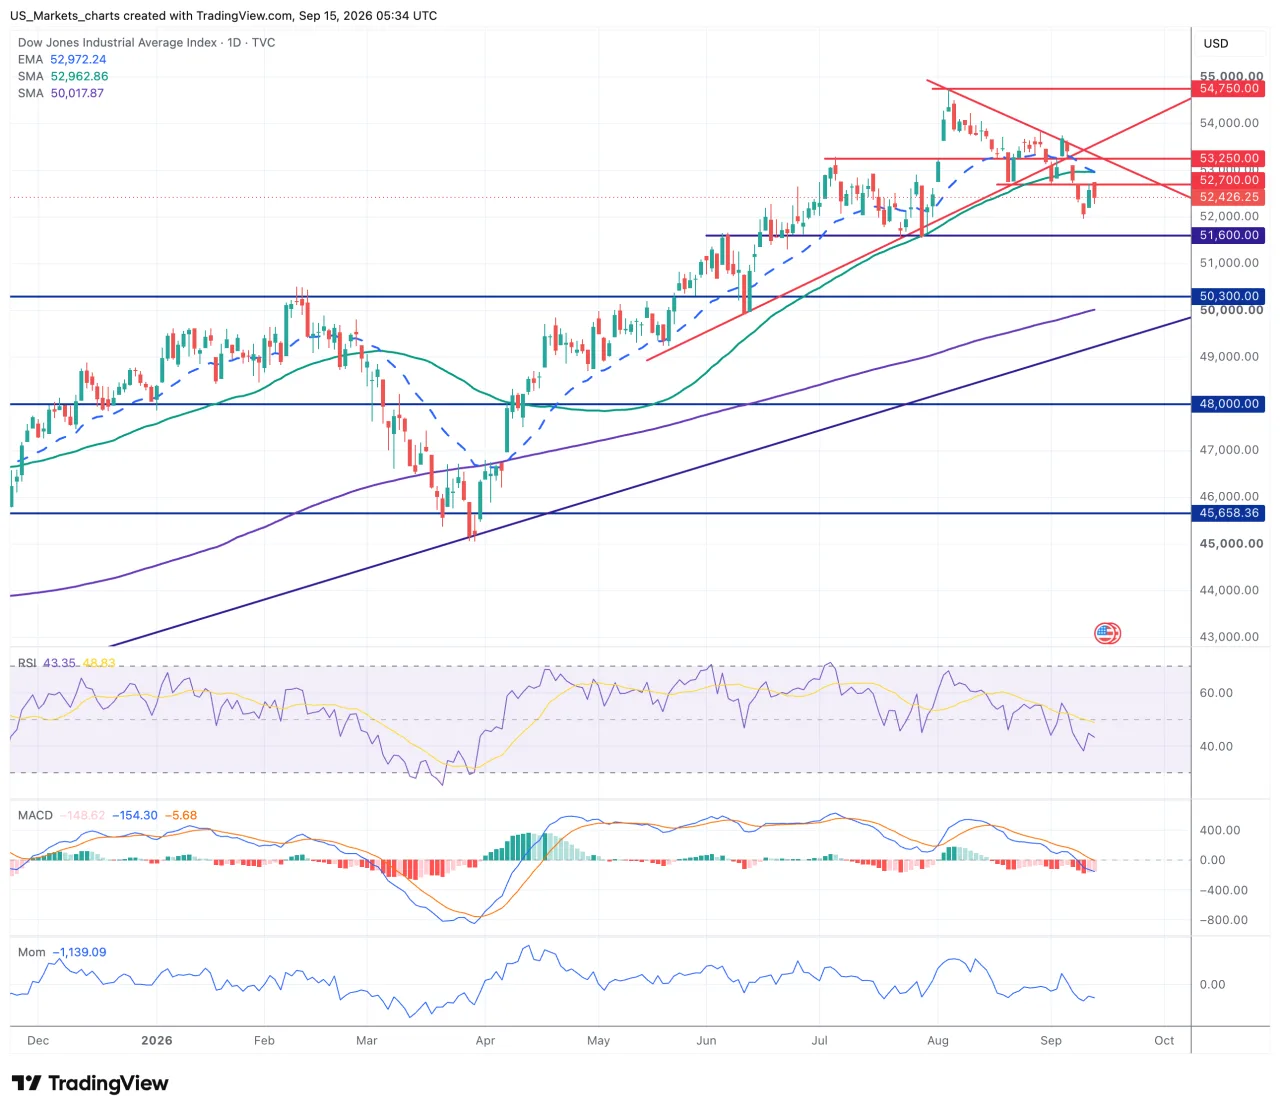Select the Mom value -1,139.09
This screenshot has width=1280, height=1113.
(x=80, y=952)
